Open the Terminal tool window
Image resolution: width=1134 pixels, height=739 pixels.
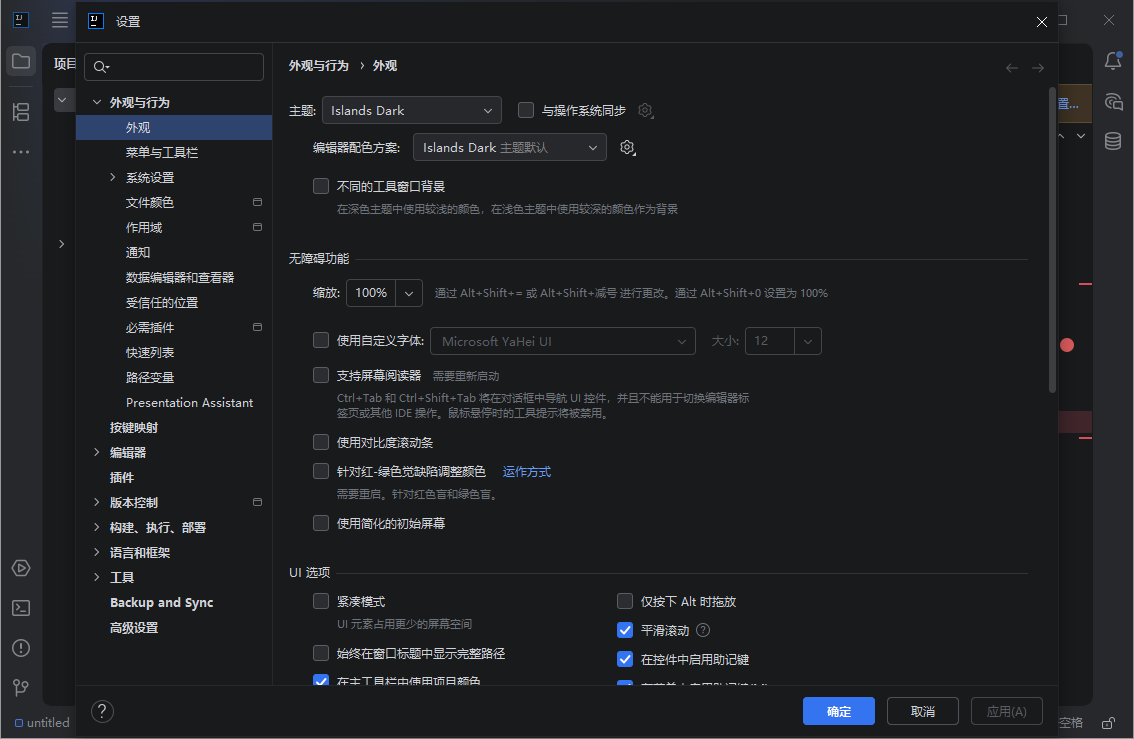[x=21, y=607]
